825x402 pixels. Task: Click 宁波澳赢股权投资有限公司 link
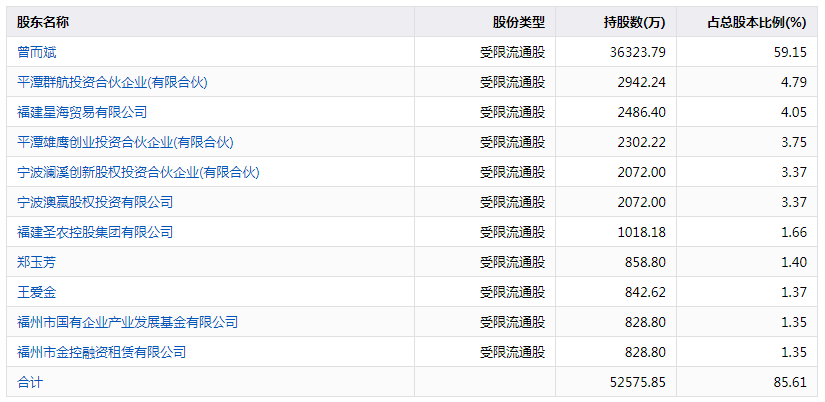(95, 202)
